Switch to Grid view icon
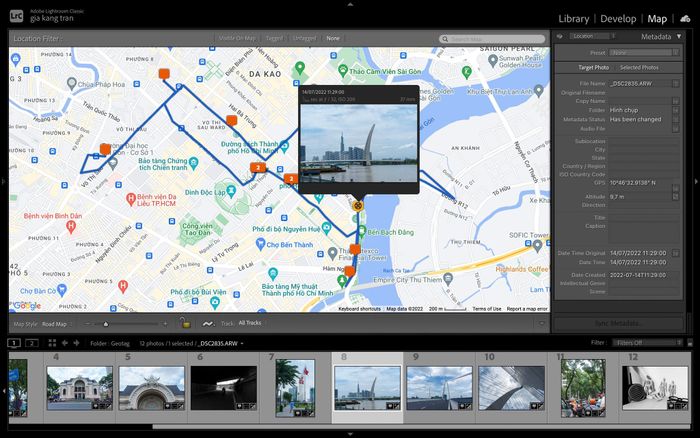Screen dimensions: 700x438 pyautogui.click(x=52, y=343)
